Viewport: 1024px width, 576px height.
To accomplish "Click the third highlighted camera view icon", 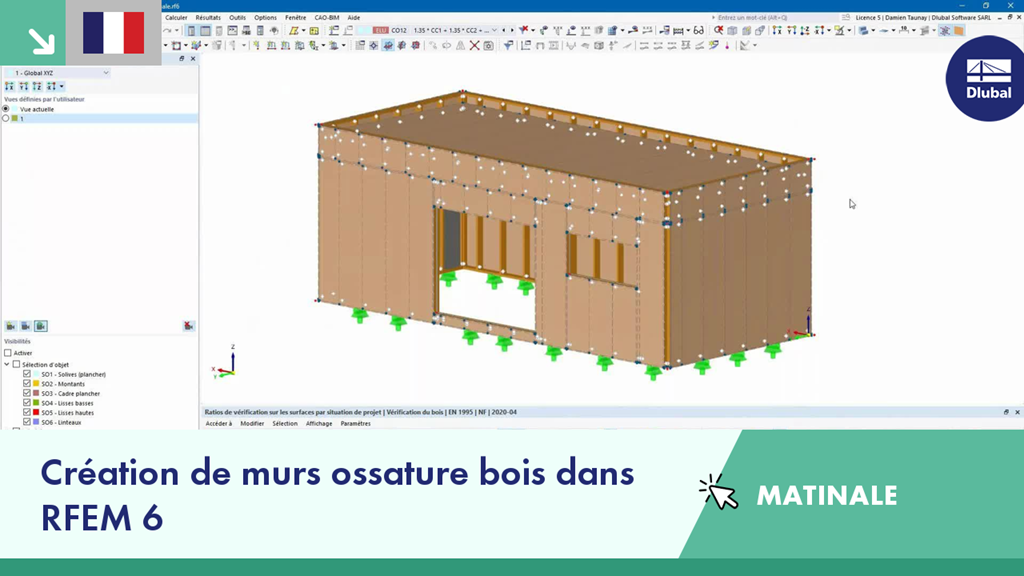I will tap(40, 326).
